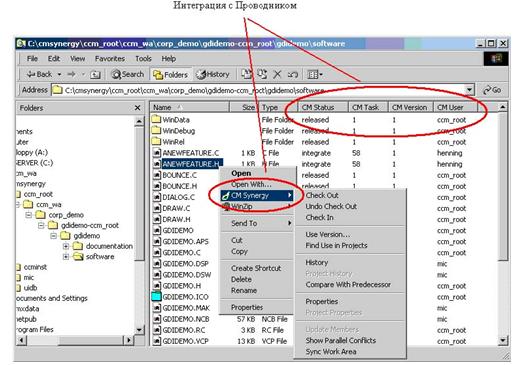The height and width of the screenshot is (365, 513).
Task: Select the DRAW.H file icon
Action: 157,219
